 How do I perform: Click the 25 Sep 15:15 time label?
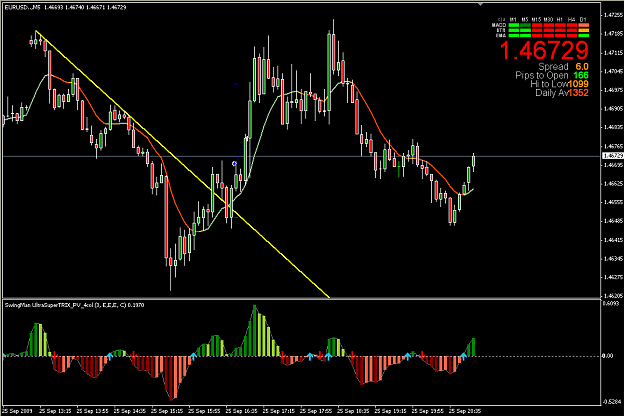click(x=167, y=410)
